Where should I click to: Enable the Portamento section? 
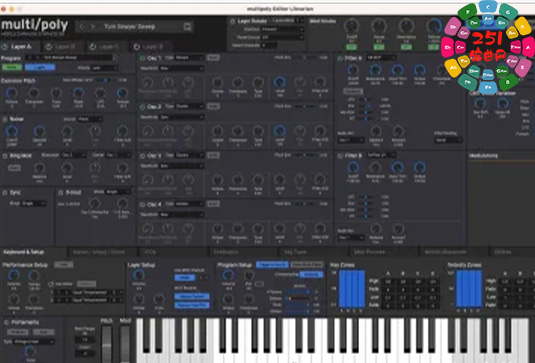(x=6, y=322)
